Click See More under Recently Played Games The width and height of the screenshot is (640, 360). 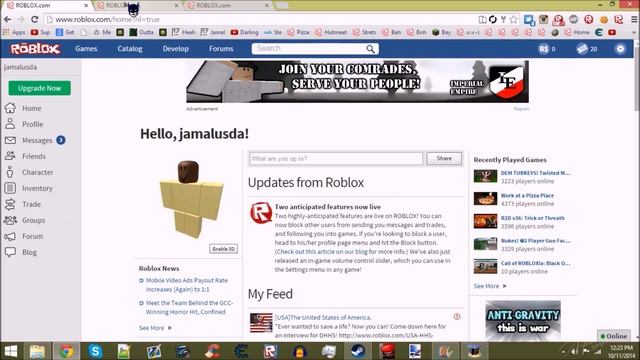click(x=490, y=286)
